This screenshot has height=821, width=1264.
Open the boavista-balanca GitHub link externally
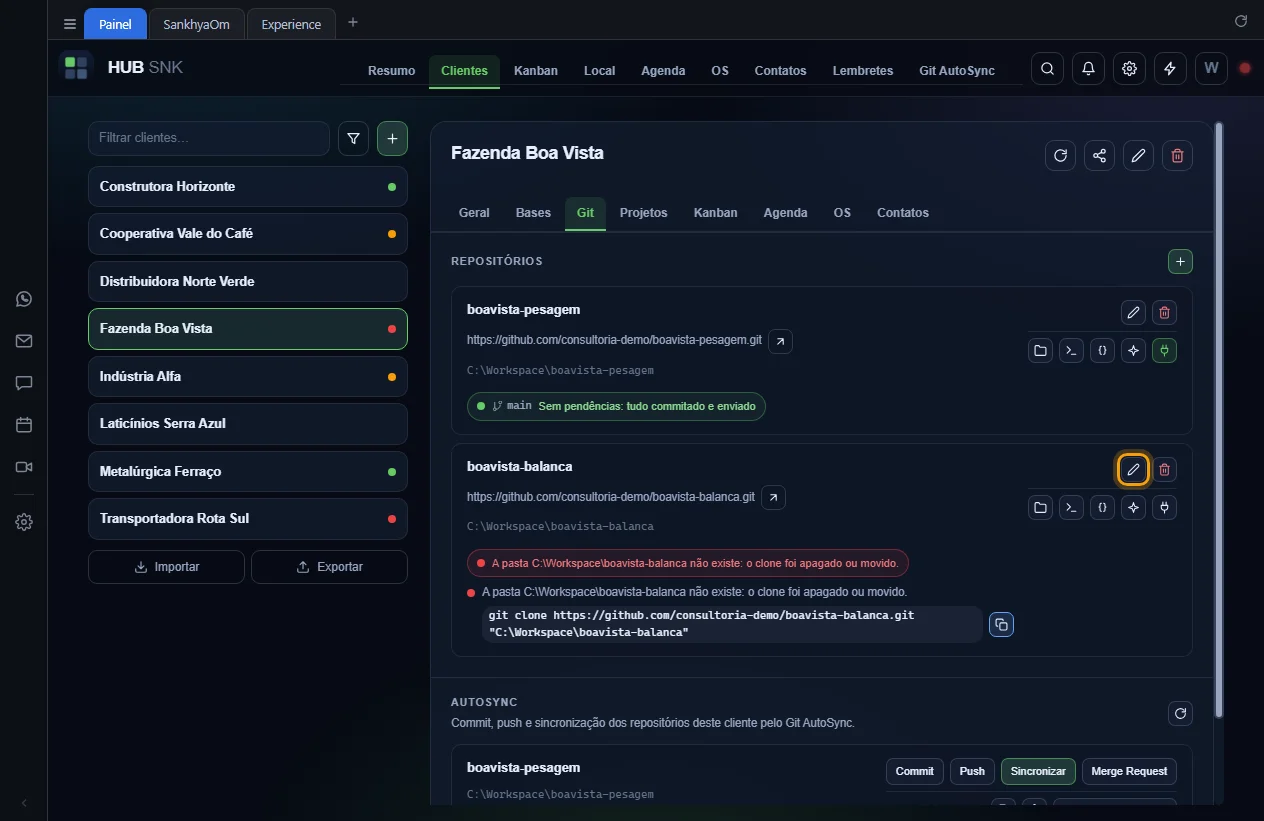[x=773, y=497]
